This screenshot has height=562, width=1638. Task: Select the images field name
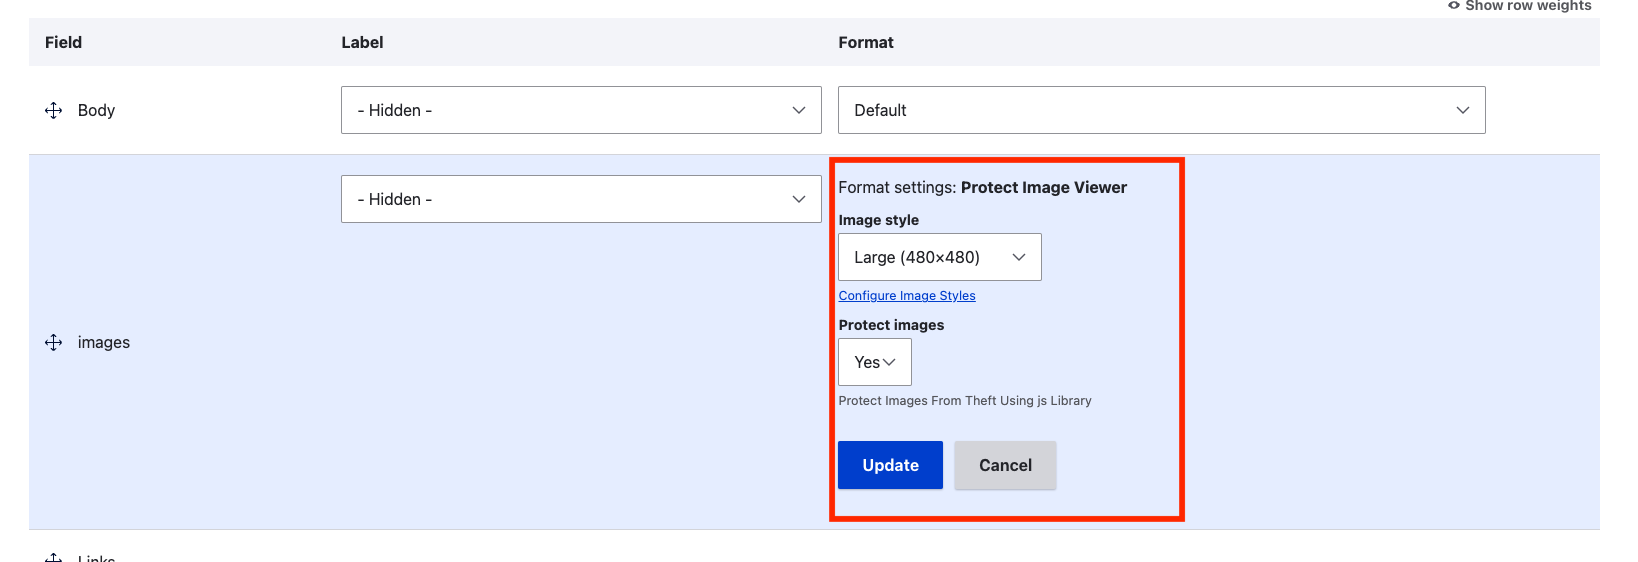click(104, 343)
